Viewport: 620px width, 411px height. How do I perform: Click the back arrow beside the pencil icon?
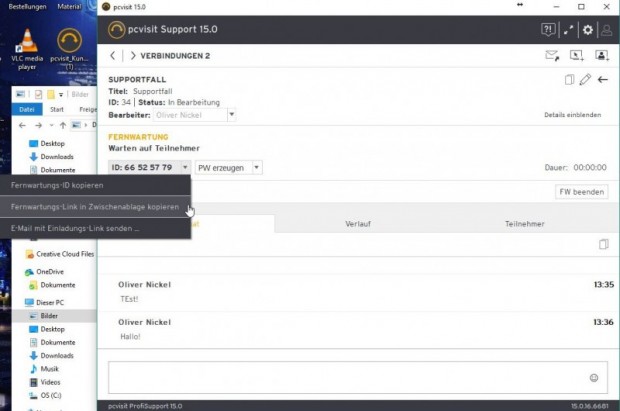(x=602, y=79)
